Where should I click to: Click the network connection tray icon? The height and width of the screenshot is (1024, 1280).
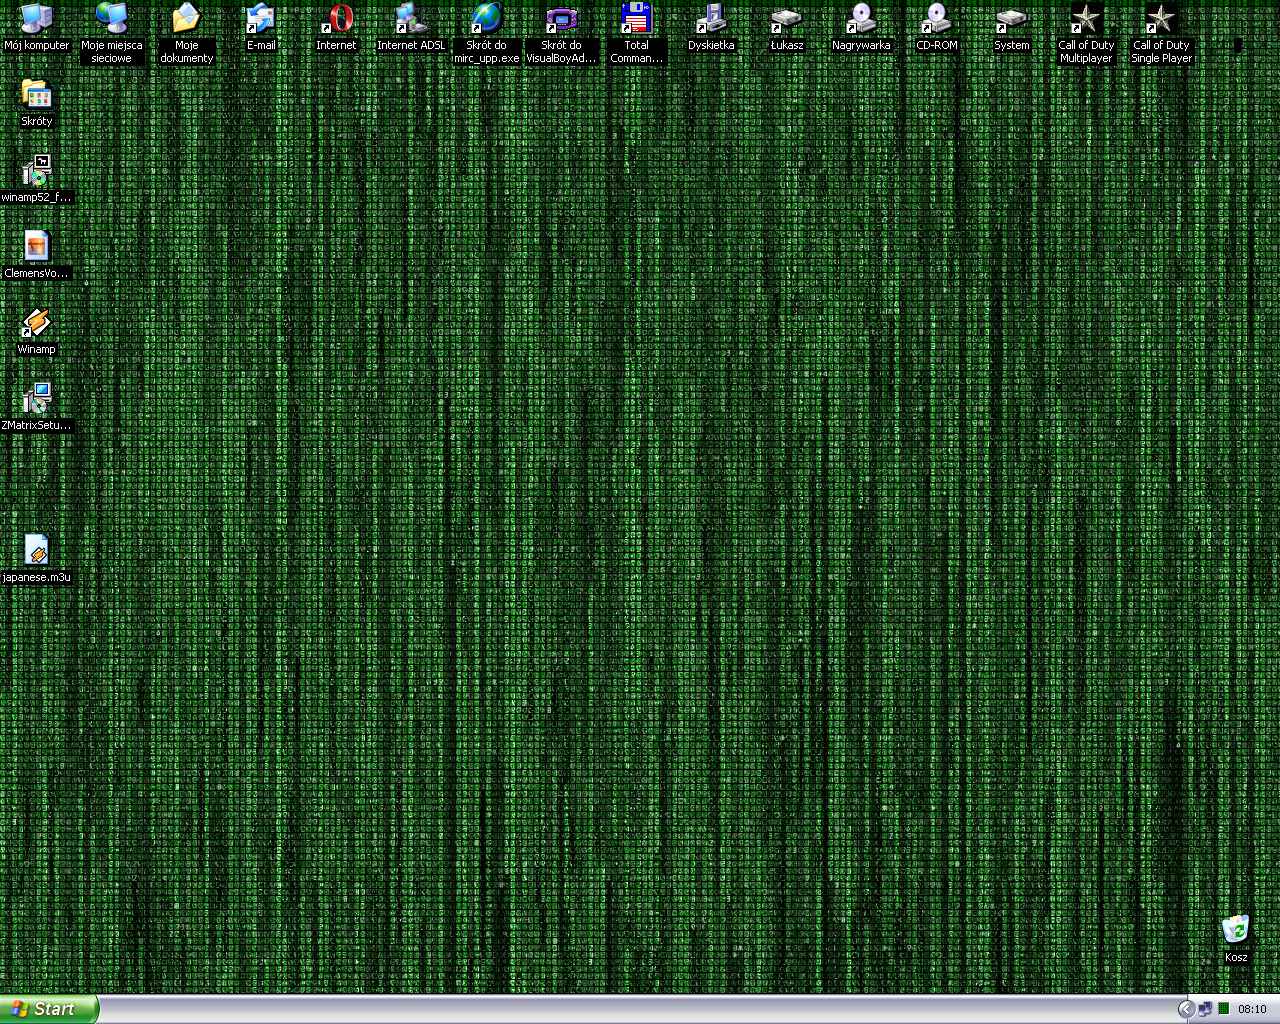click(1205, 1009)
